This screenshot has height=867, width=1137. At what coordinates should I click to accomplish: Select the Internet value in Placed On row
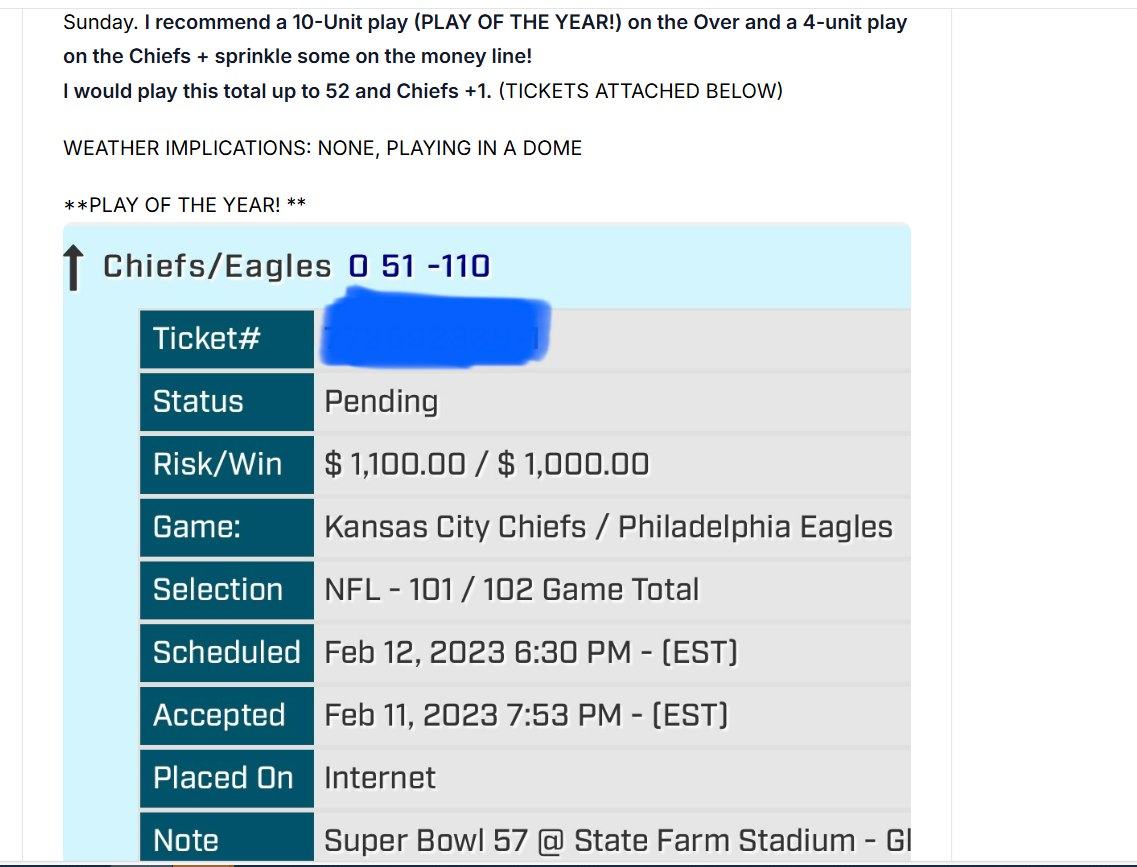click(380, 778)
